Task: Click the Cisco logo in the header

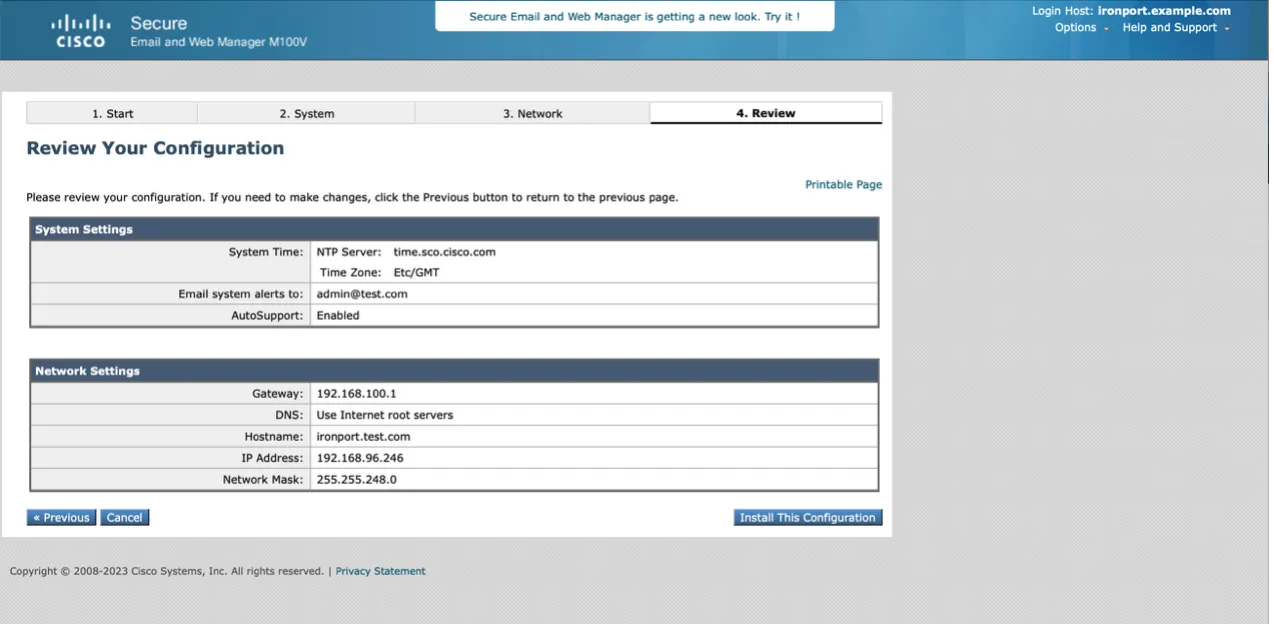Action: (x=80, y=31)
